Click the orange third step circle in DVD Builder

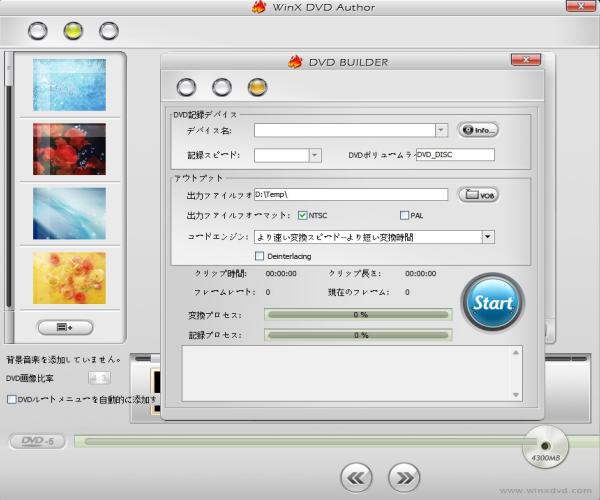click(258, 87)
